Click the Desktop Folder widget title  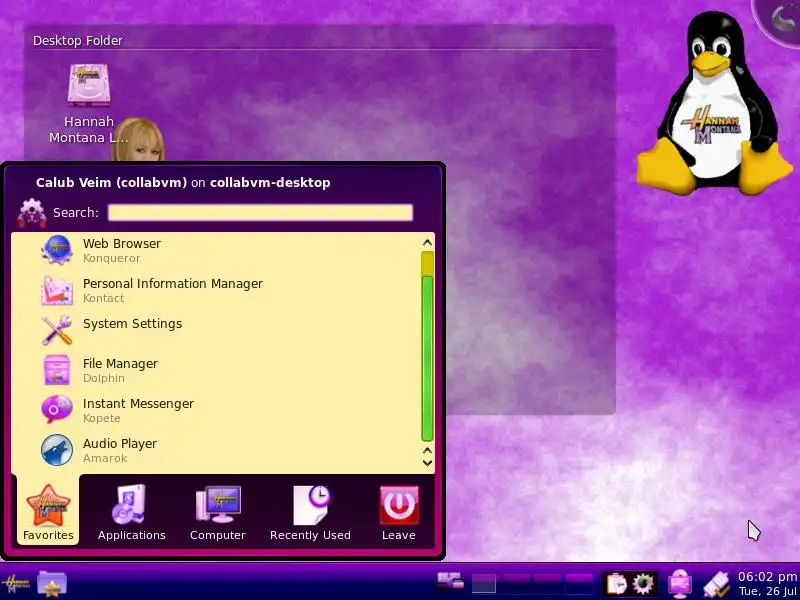tap(78, 40)
